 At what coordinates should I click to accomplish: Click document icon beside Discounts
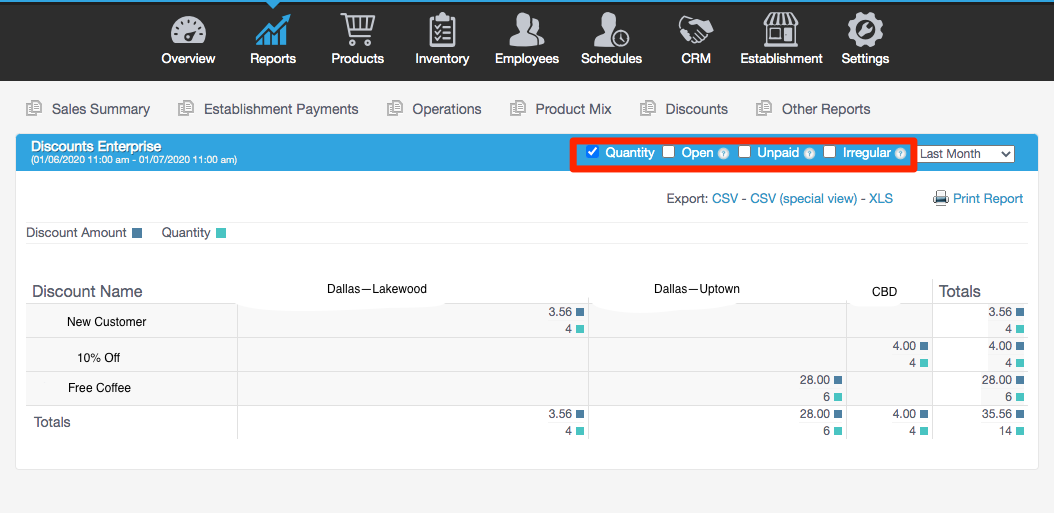click(647, 108)
